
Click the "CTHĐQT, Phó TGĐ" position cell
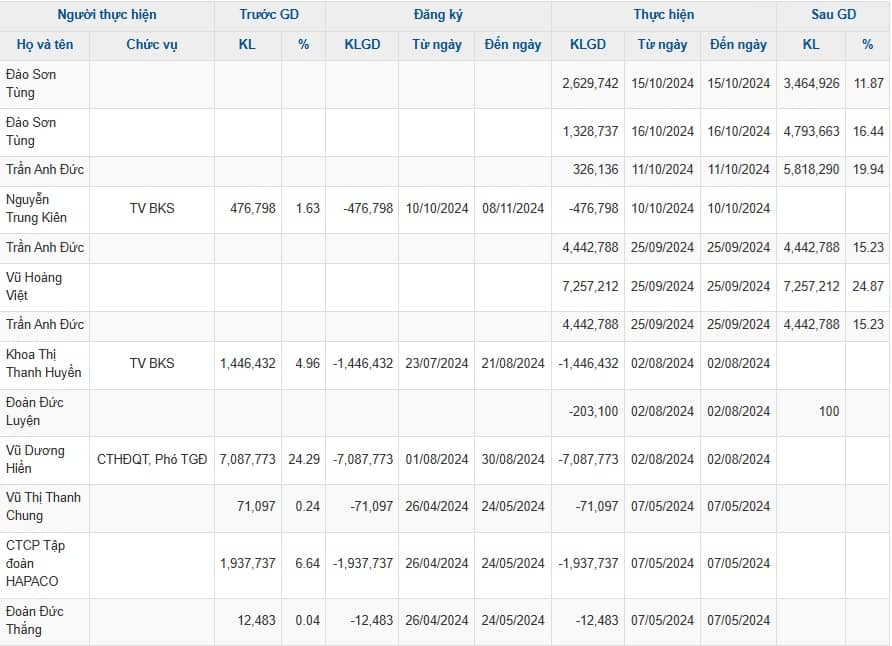(x=152, y=459)
